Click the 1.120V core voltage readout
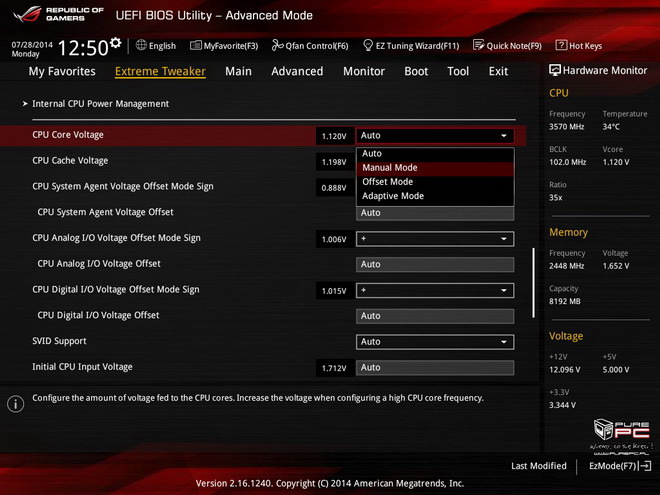 334,136
